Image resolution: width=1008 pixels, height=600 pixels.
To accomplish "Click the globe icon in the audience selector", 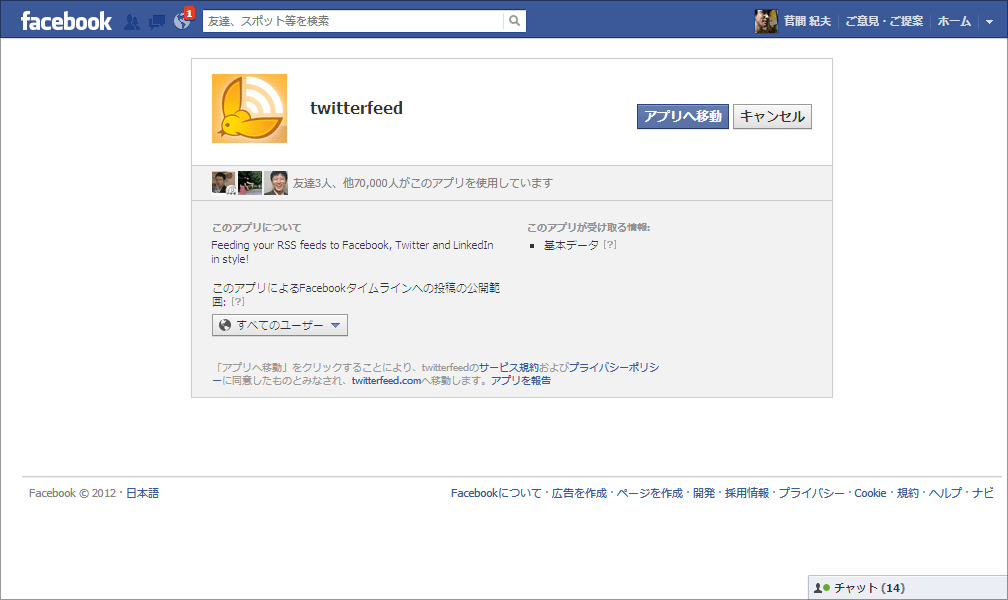I will click(x=225, y=325).
